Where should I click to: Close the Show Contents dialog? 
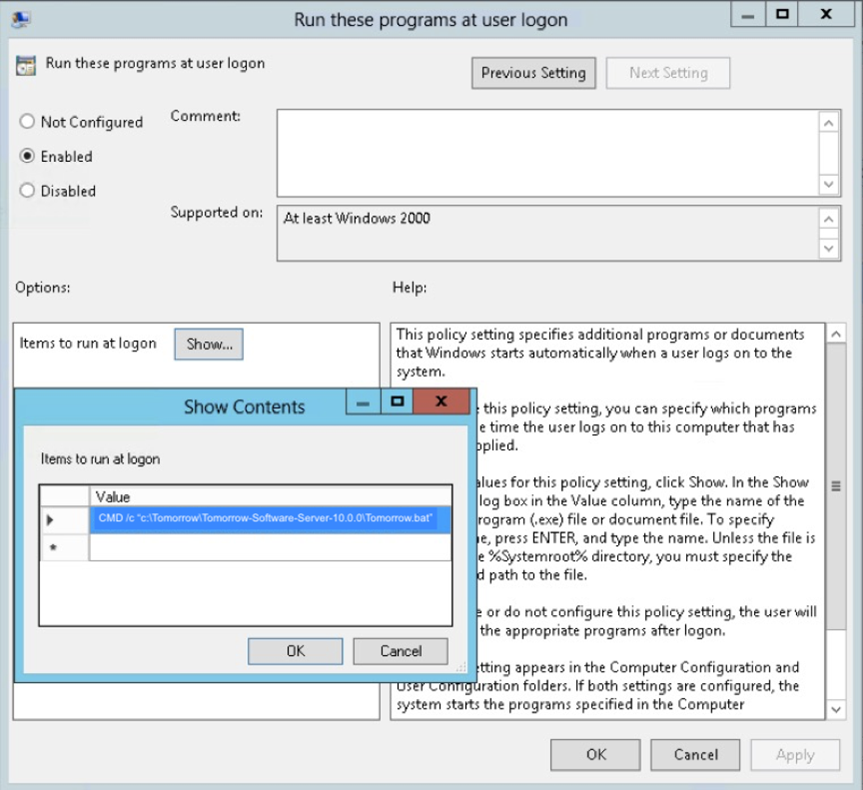[x=441, y=402]
